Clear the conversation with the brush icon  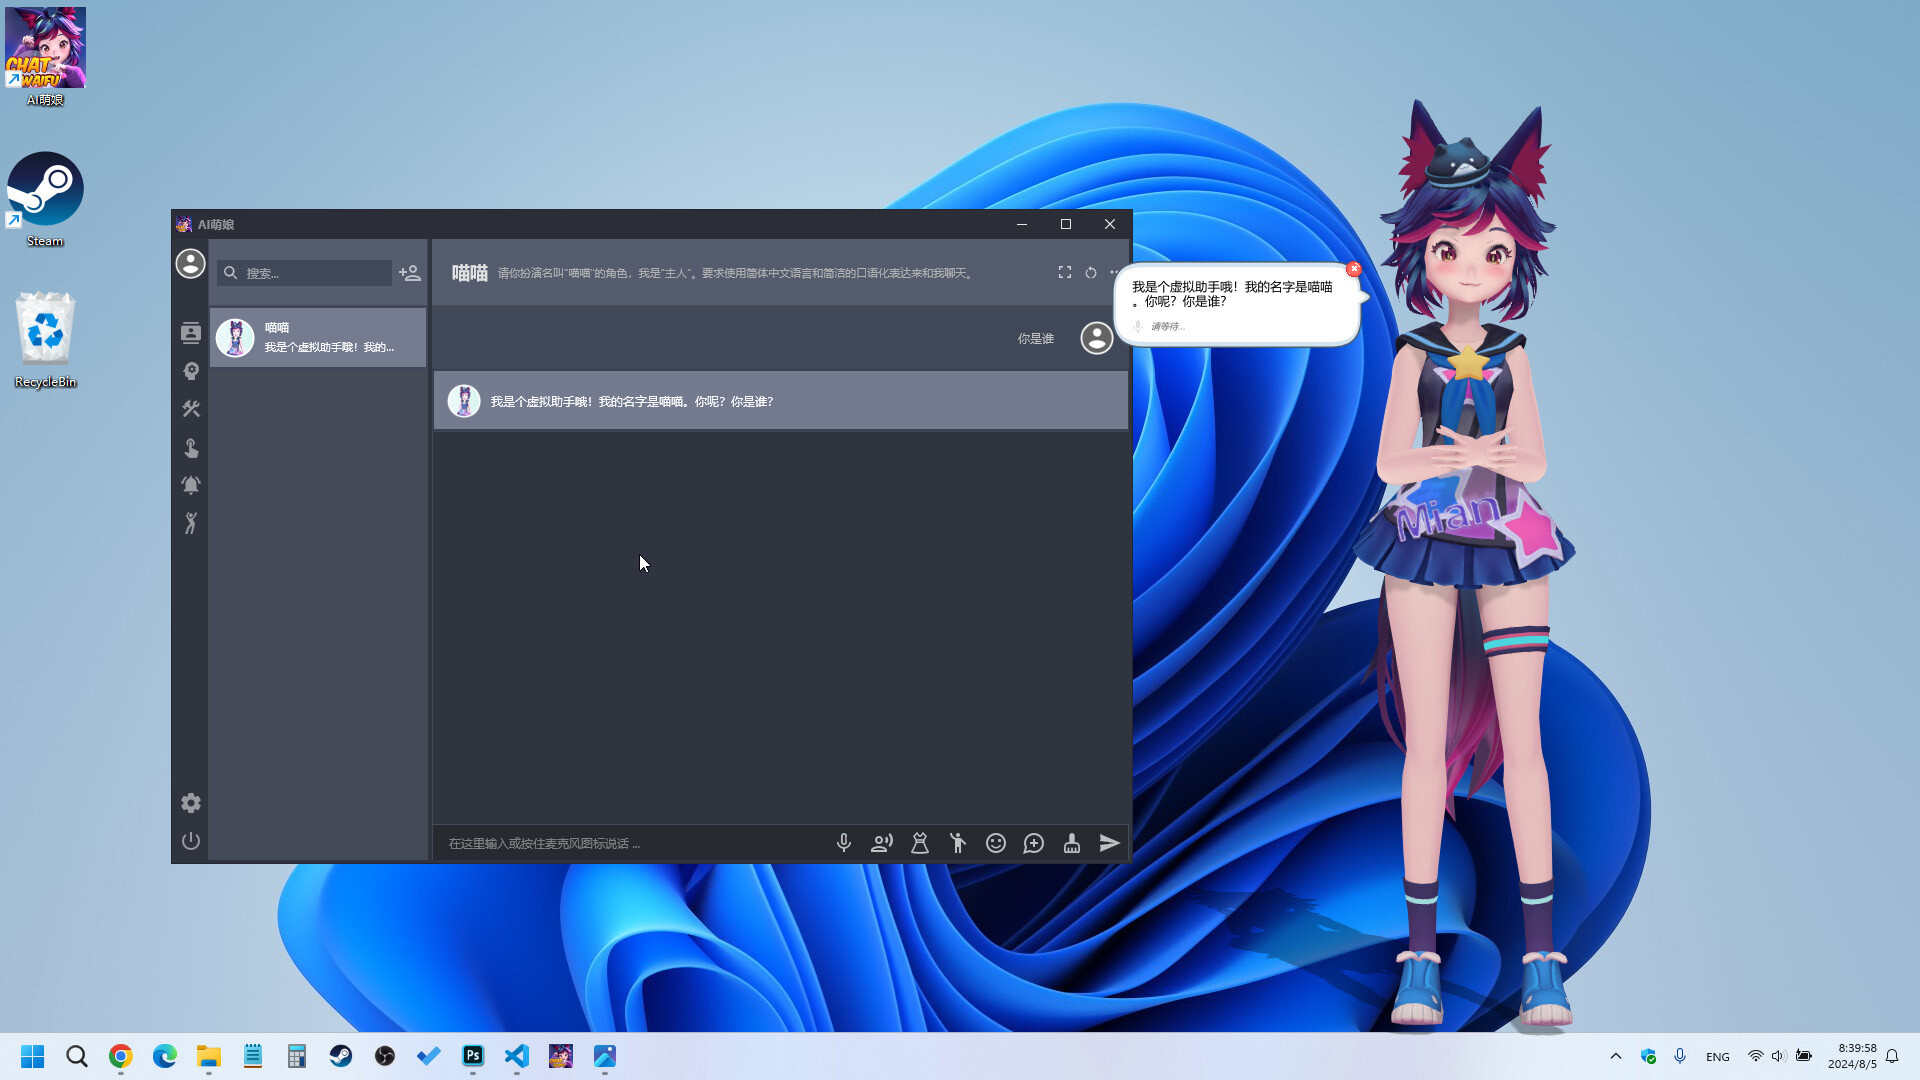1071,843
